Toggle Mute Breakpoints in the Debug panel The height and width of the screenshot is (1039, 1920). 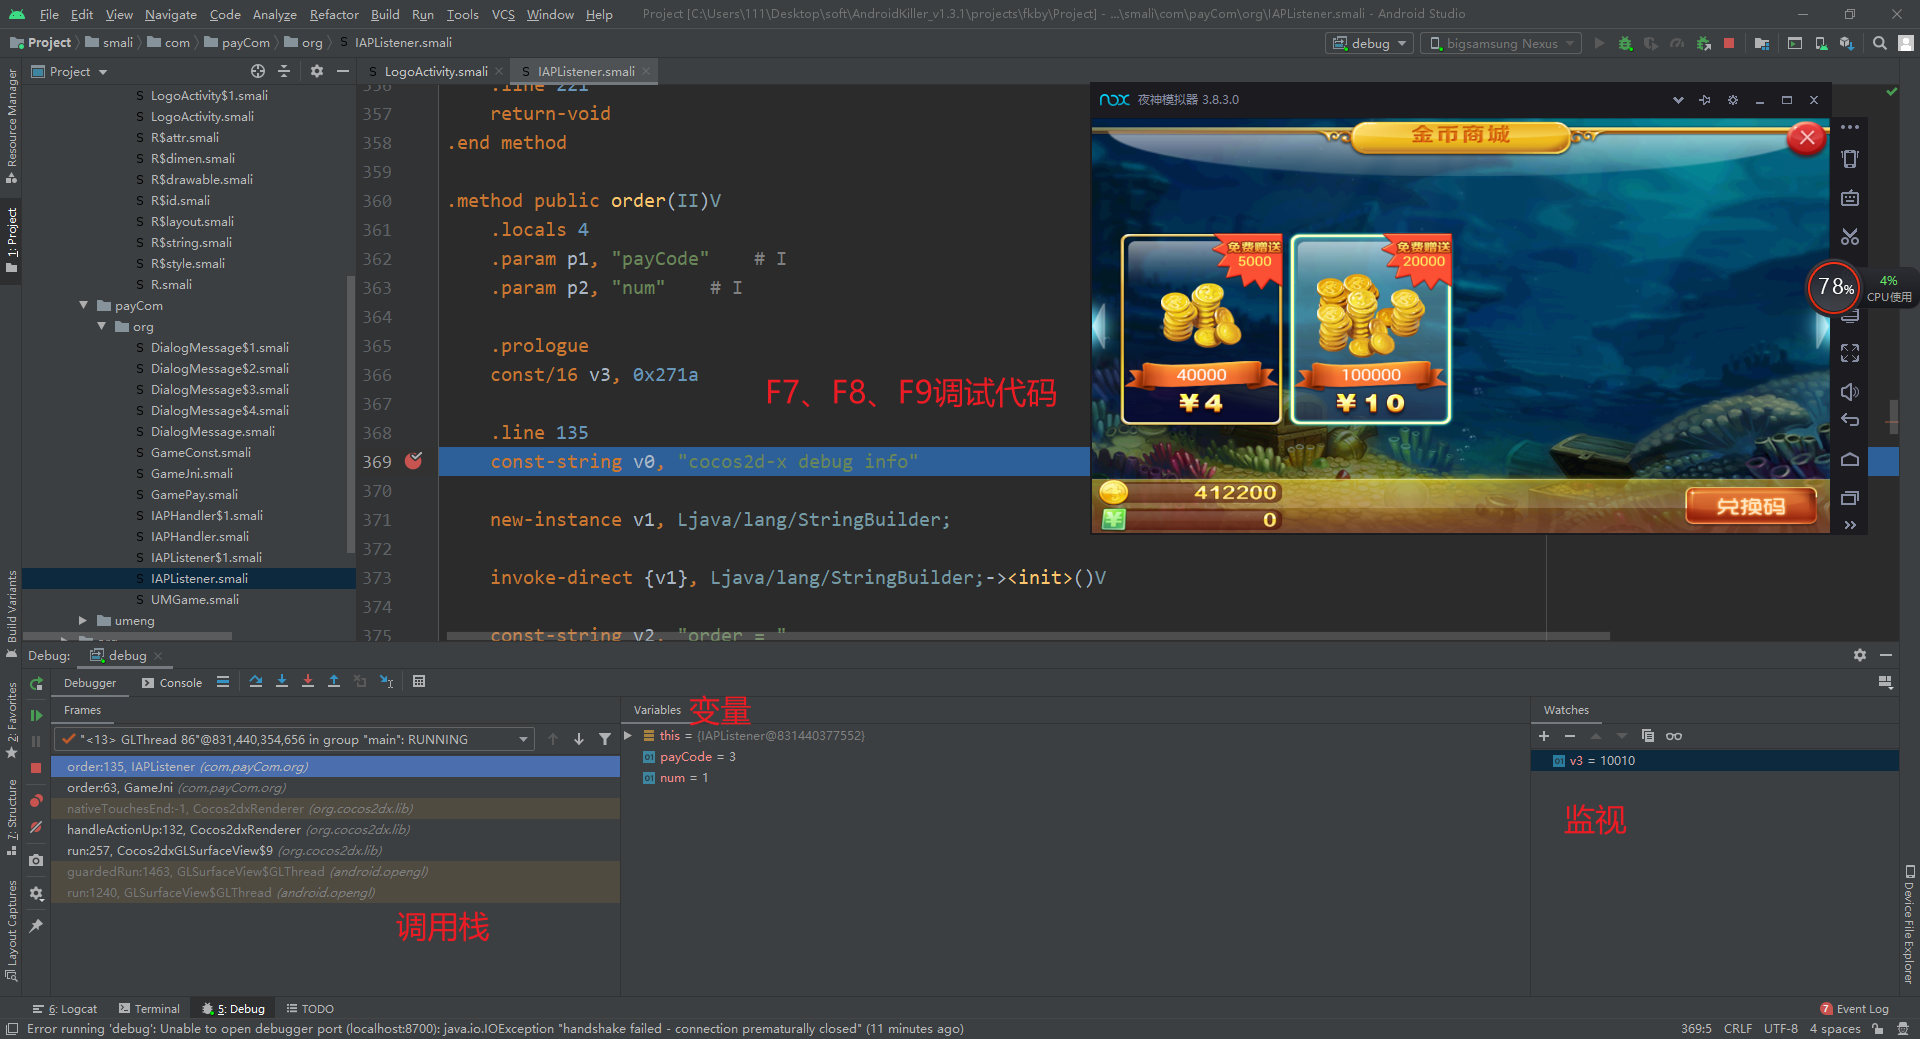pyautogui.click(x=36, y=827)
